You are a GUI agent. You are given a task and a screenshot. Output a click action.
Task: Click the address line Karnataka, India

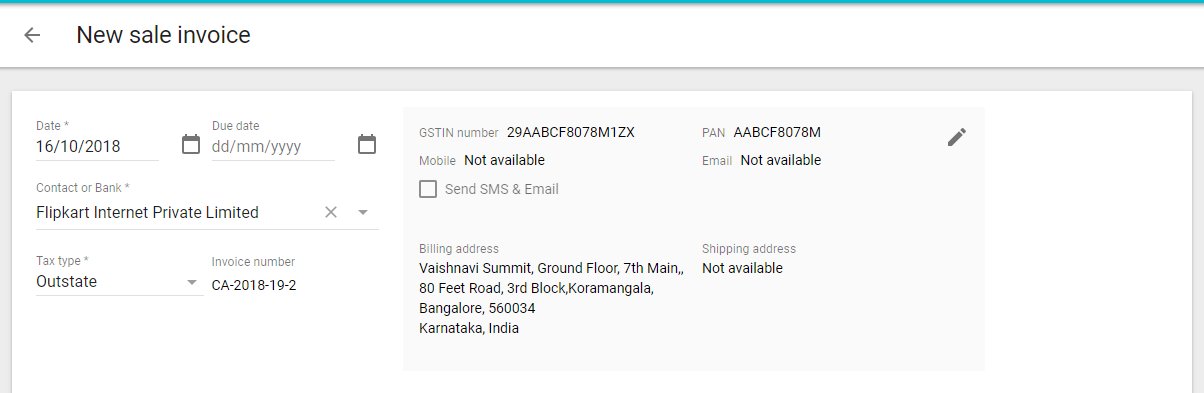pos(469,328)
